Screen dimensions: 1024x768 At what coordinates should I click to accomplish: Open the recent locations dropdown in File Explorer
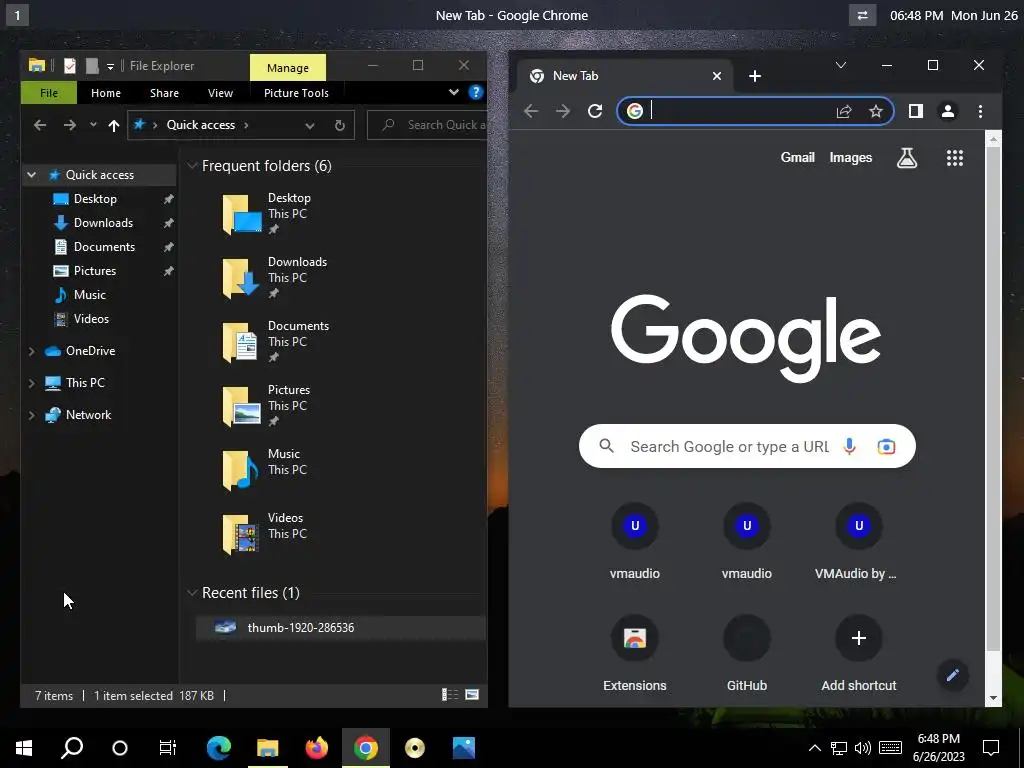click(x=93, y=125)
